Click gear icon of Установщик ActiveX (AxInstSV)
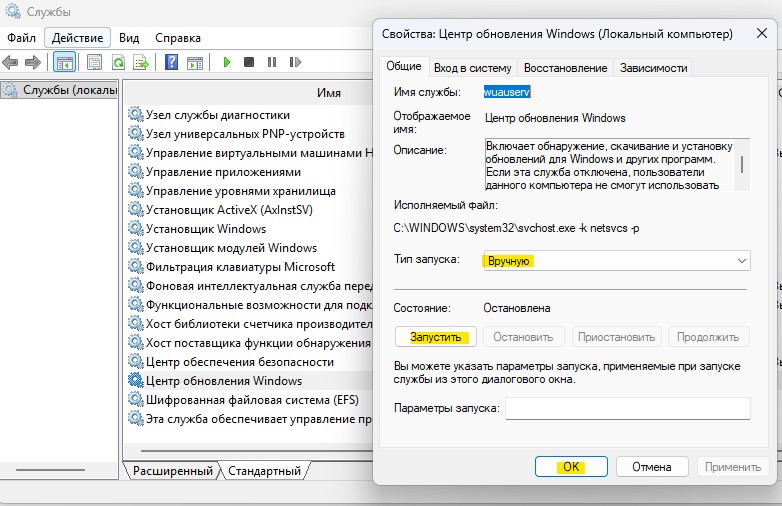 click(x=136, y=209)
